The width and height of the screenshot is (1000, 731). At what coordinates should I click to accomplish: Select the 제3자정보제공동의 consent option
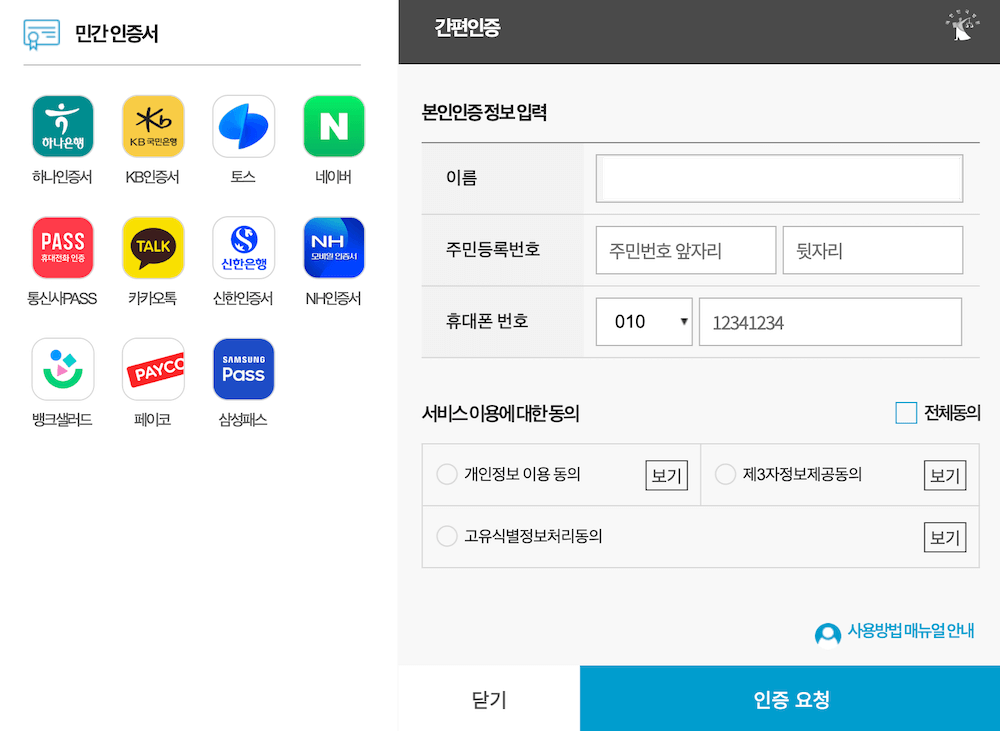[725, 475]
